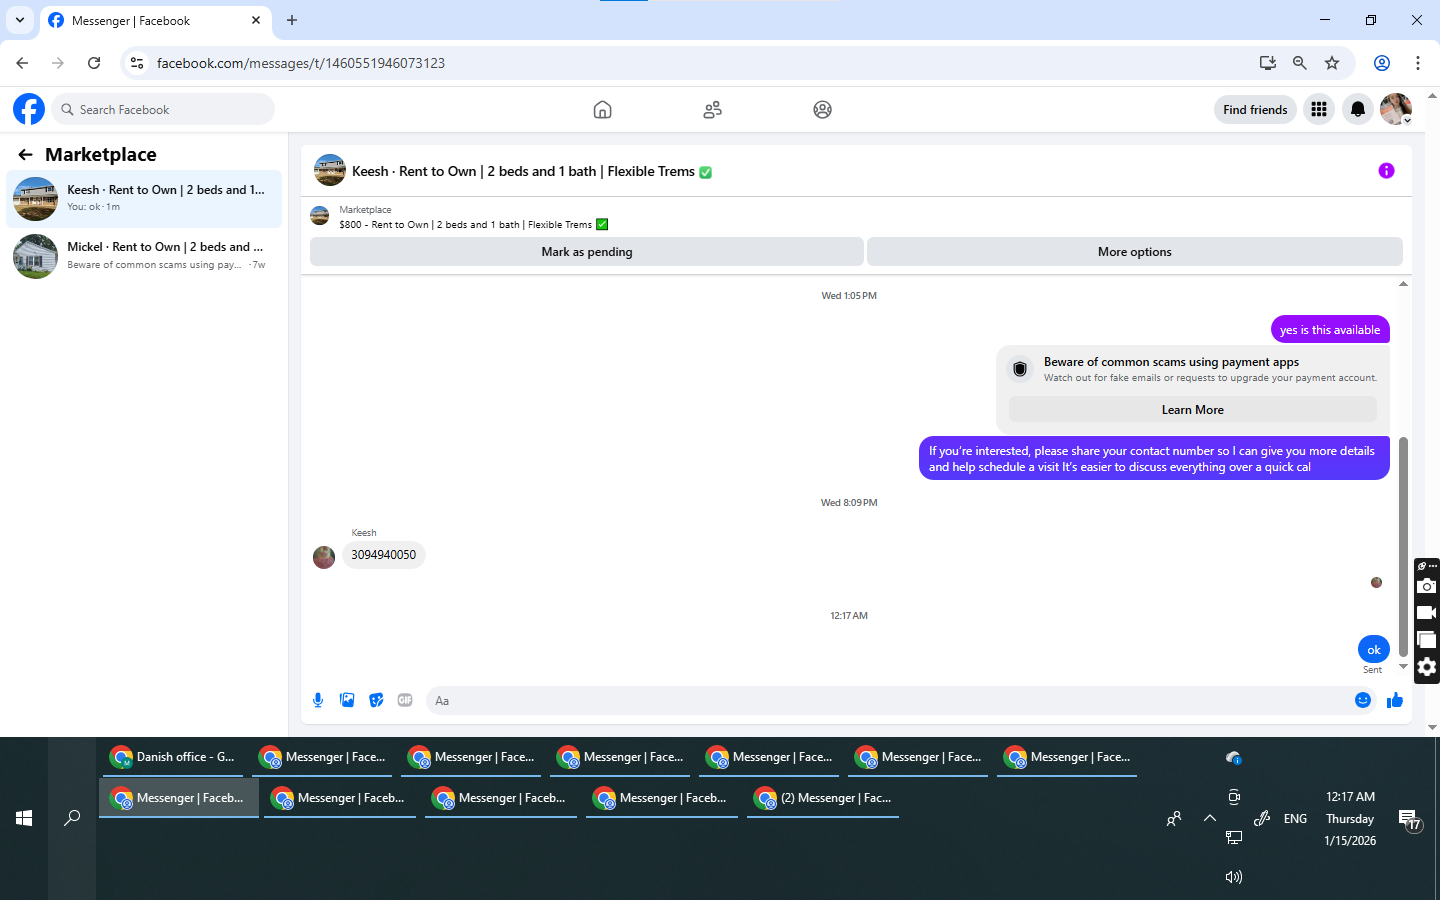Click the 'If you're interested' message bubble

1154,458
